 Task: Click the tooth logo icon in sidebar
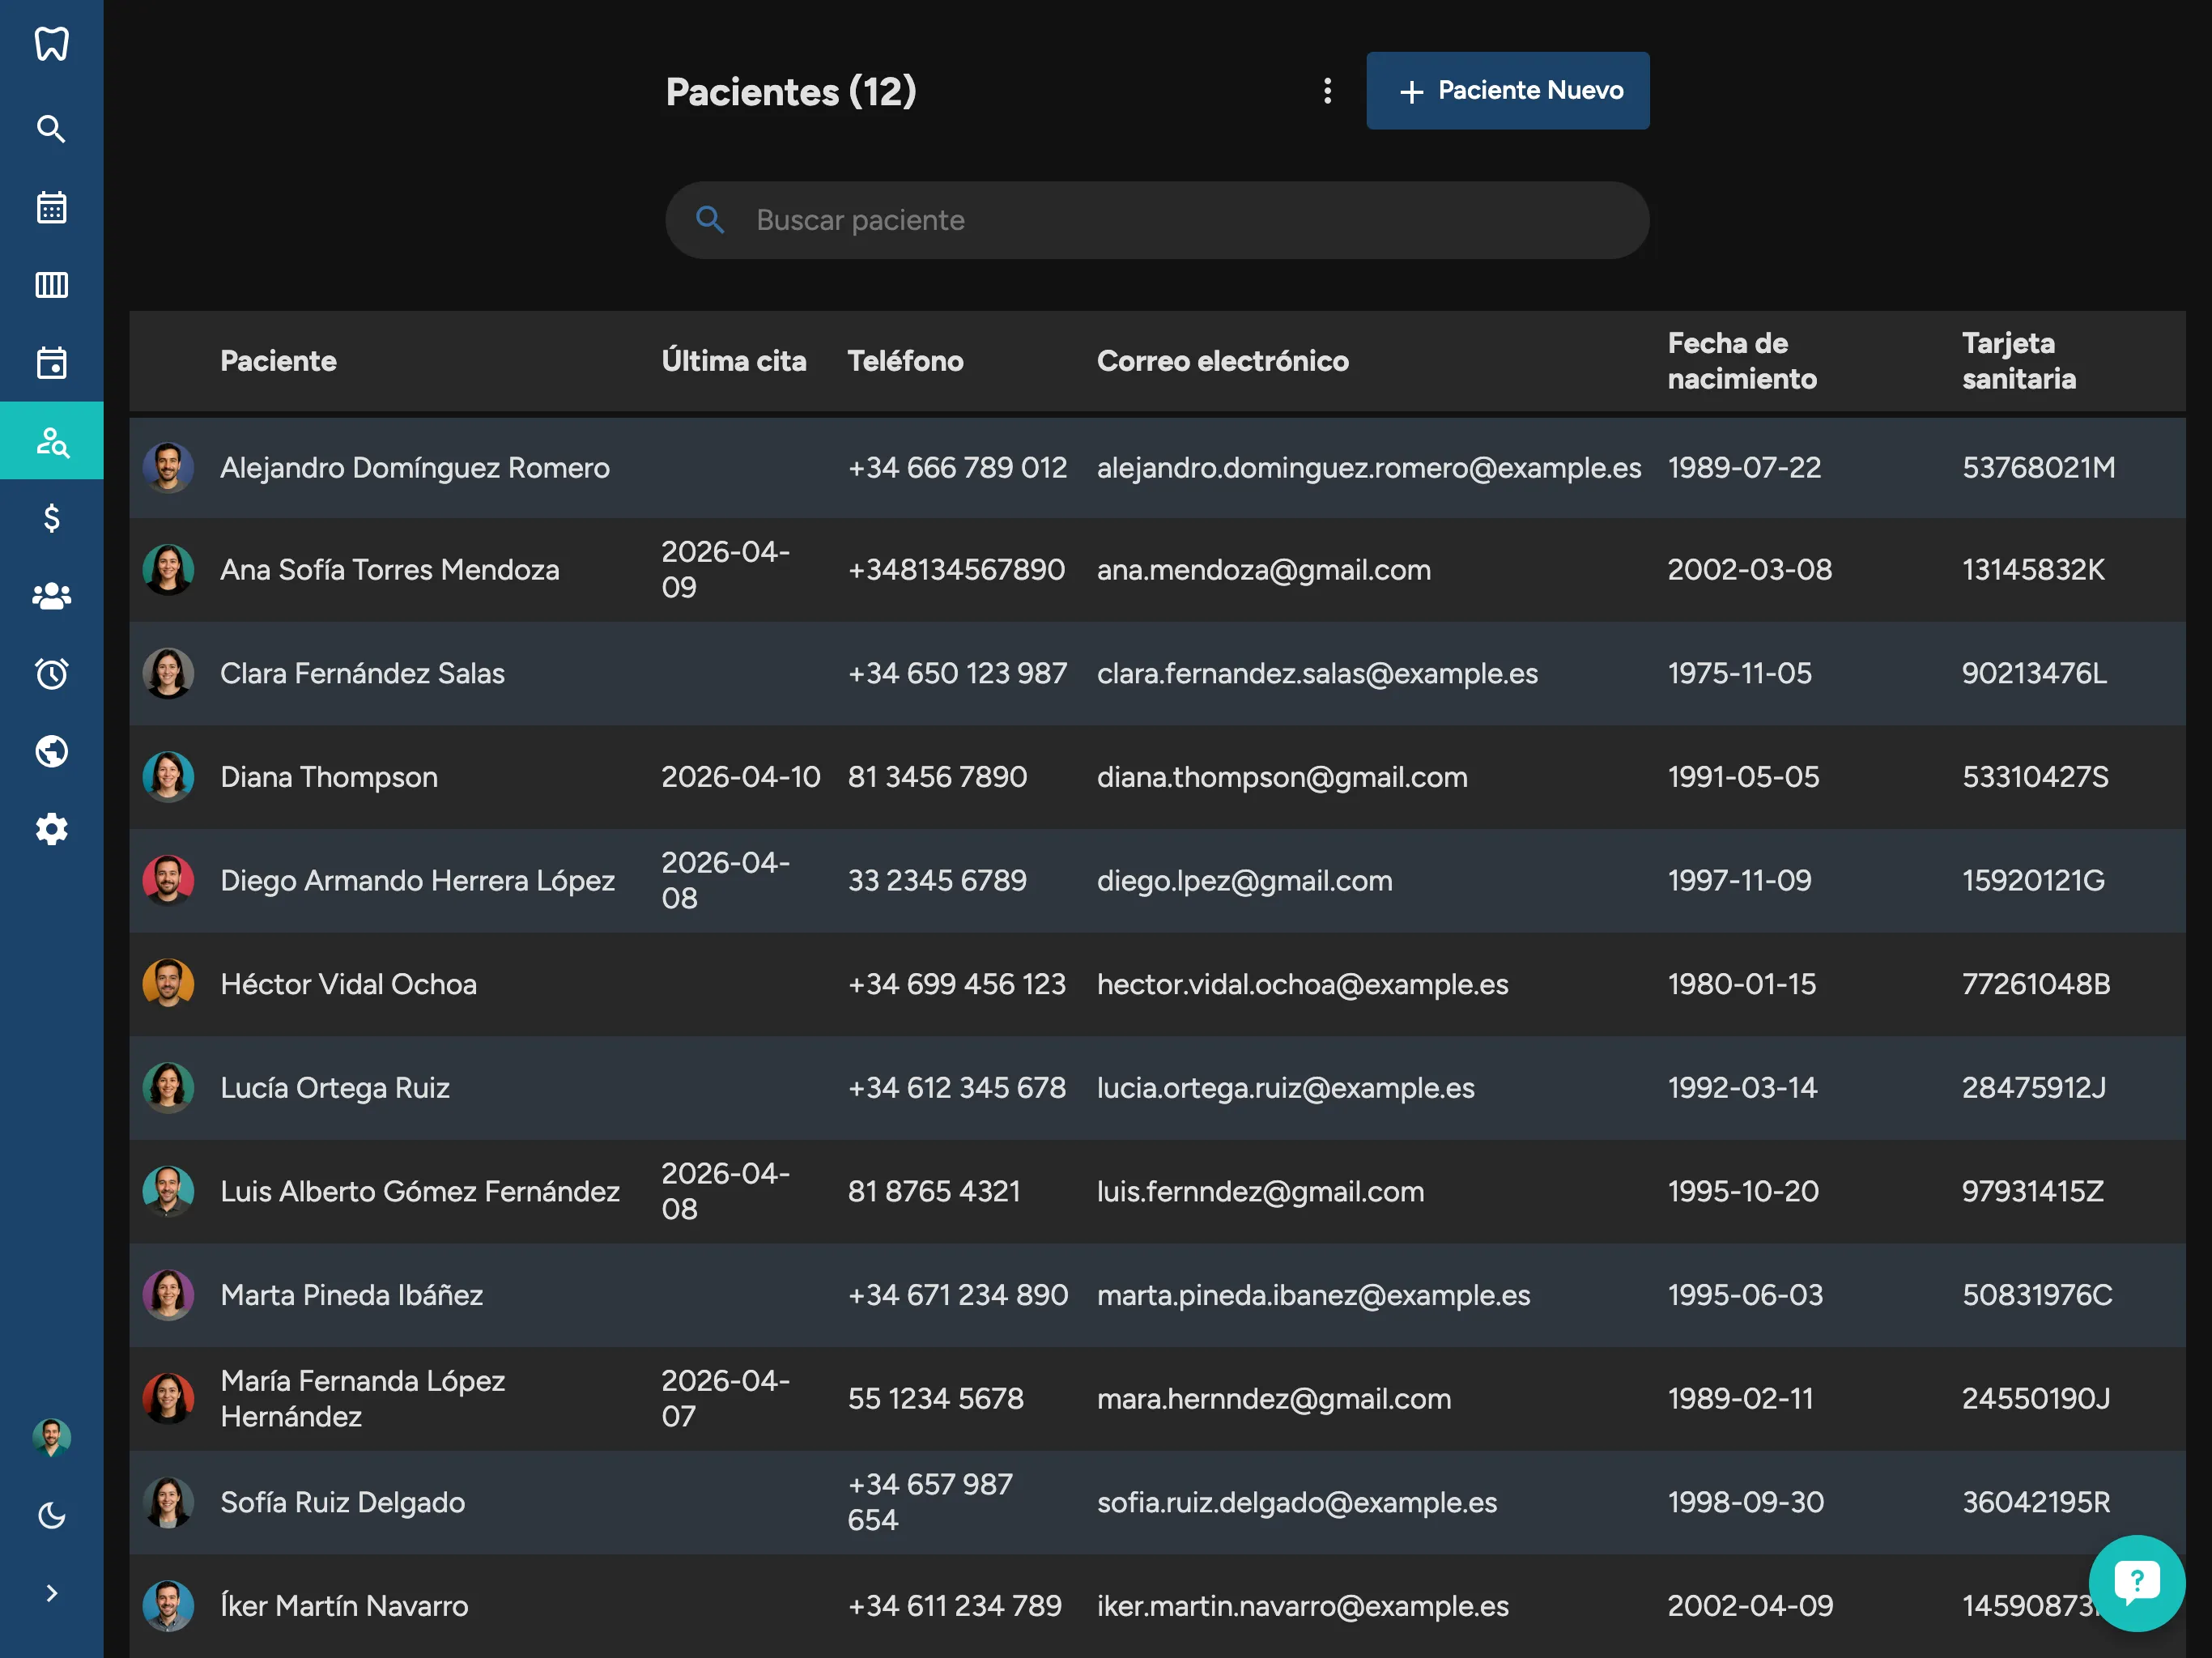(51, 44)
